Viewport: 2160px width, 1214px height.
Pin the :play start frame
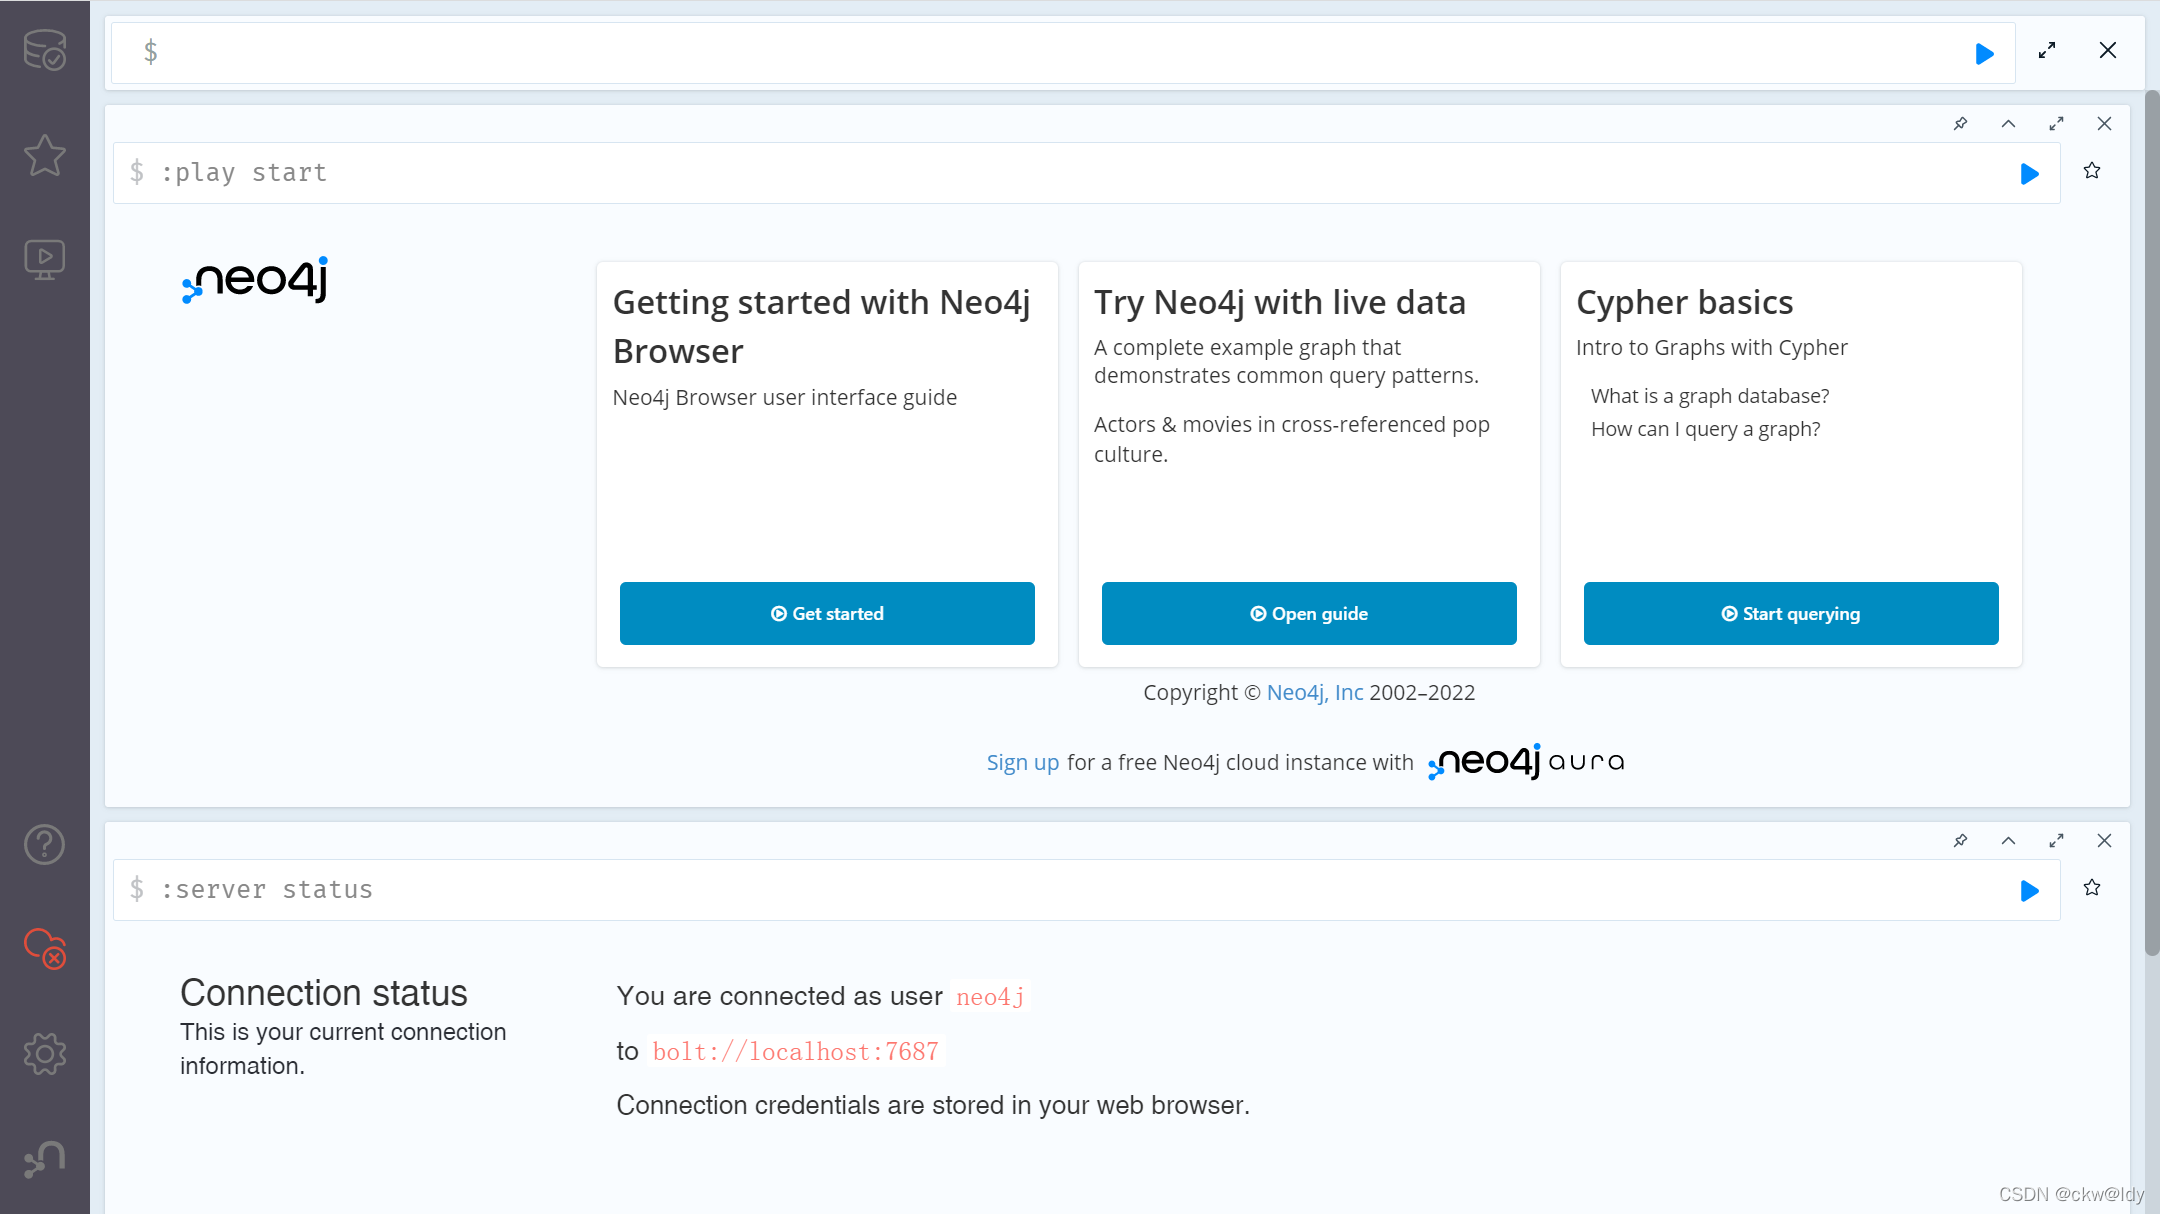(x=1960, y=124)
